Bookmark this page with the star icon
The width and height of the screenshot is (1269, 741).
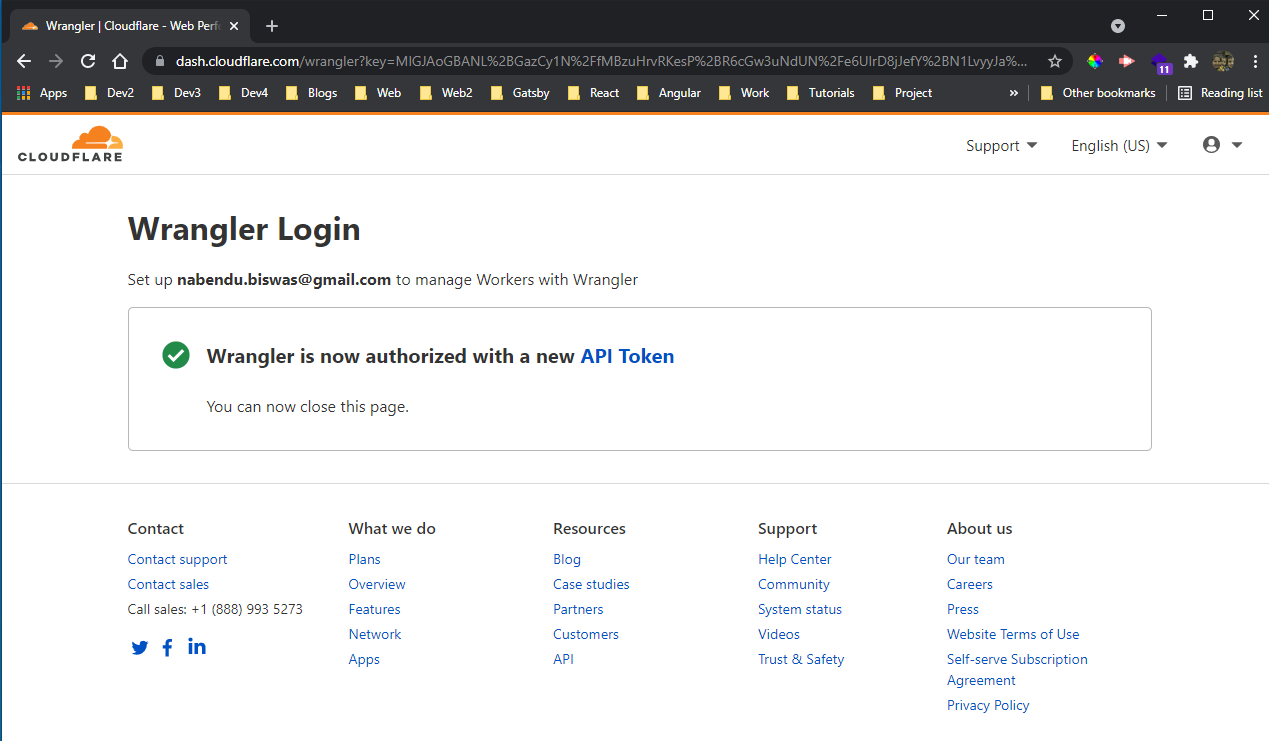[x=1055, y=61]
